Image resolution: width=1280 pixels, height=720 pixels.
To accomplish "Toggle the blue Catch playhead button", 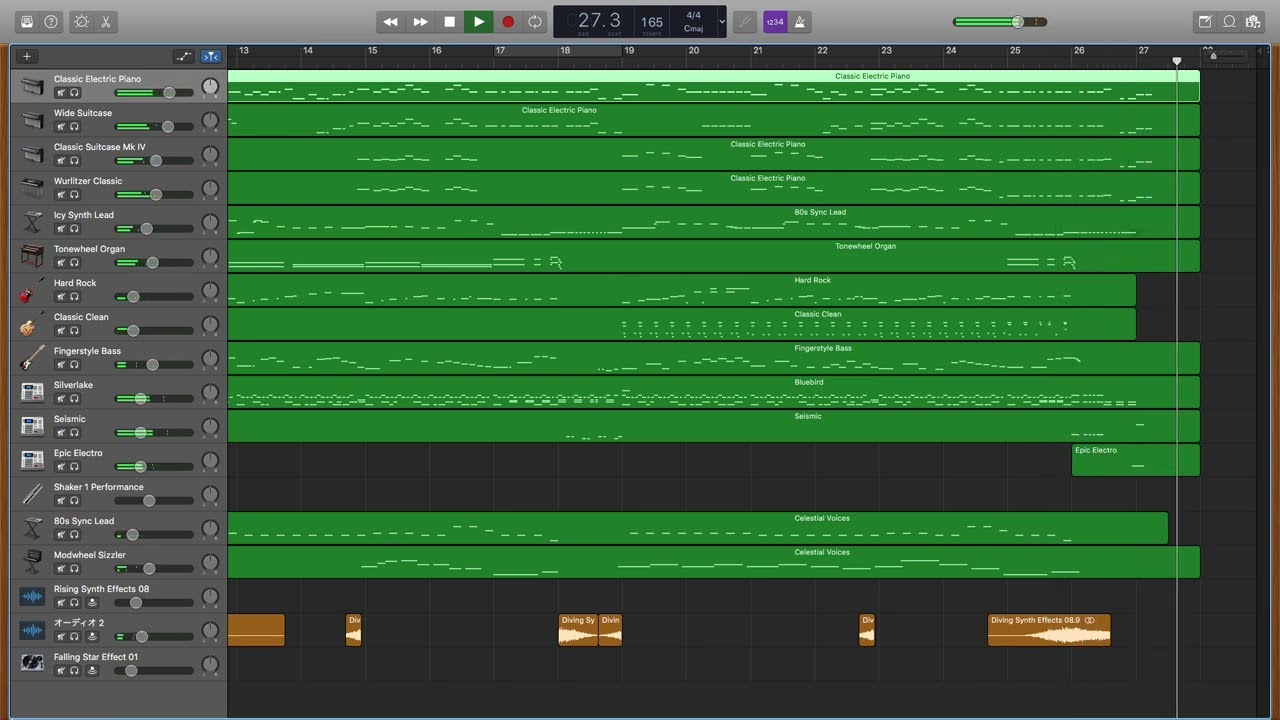I will [x=211, y=57].
